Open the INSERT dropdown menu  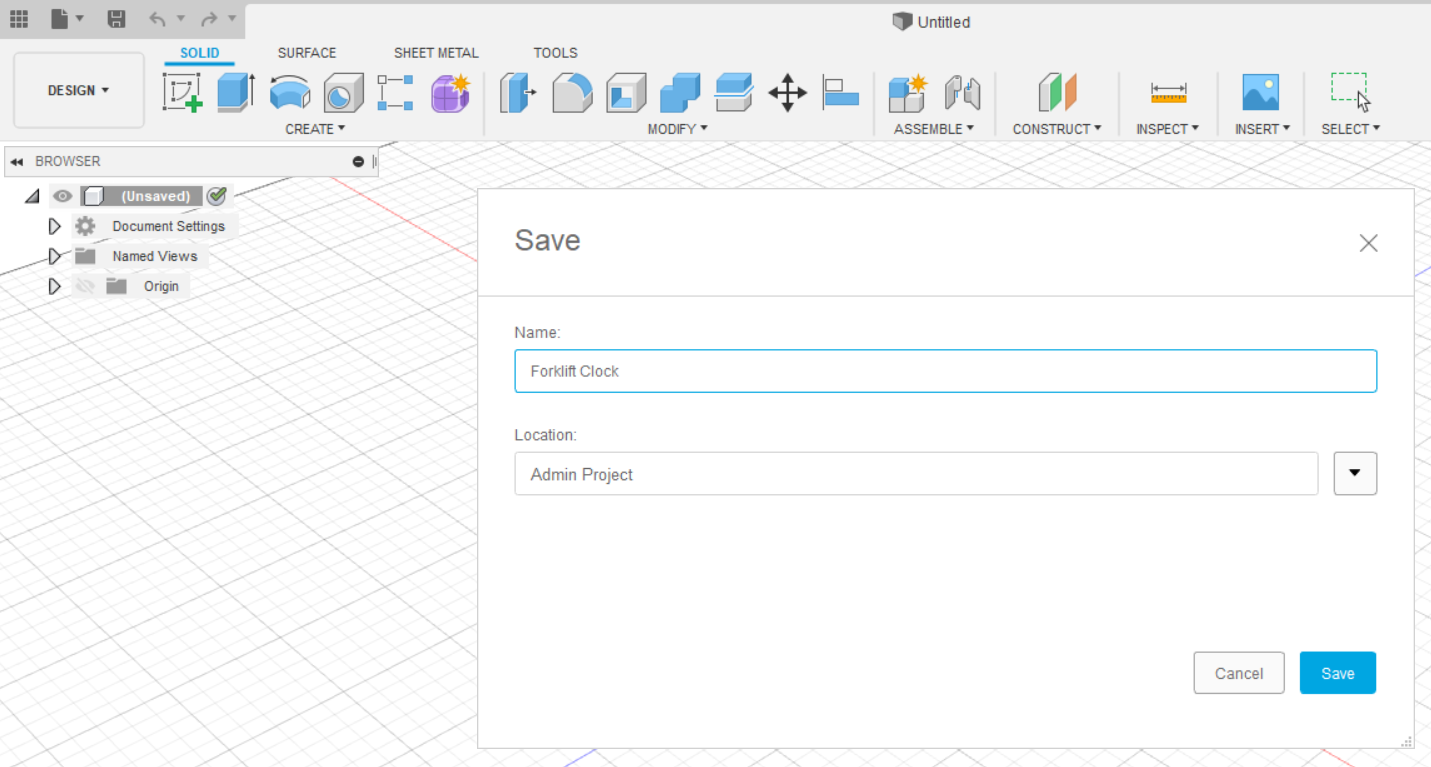(1262, 129)
